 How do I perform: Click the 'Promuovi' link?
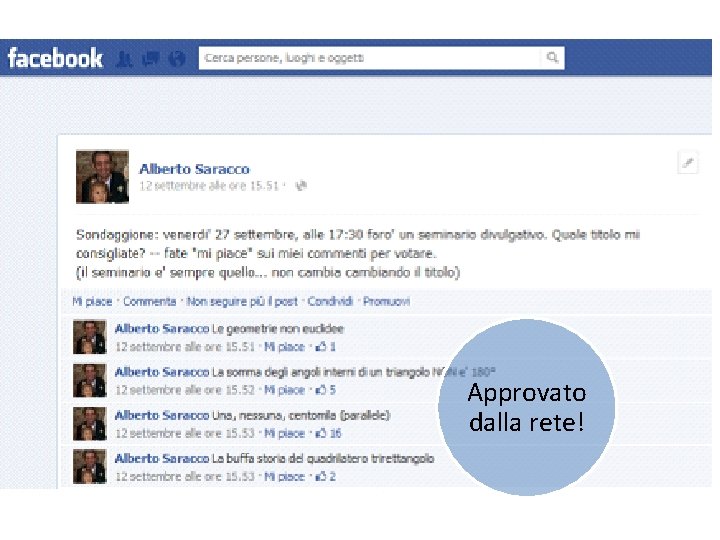pos(386,302)
